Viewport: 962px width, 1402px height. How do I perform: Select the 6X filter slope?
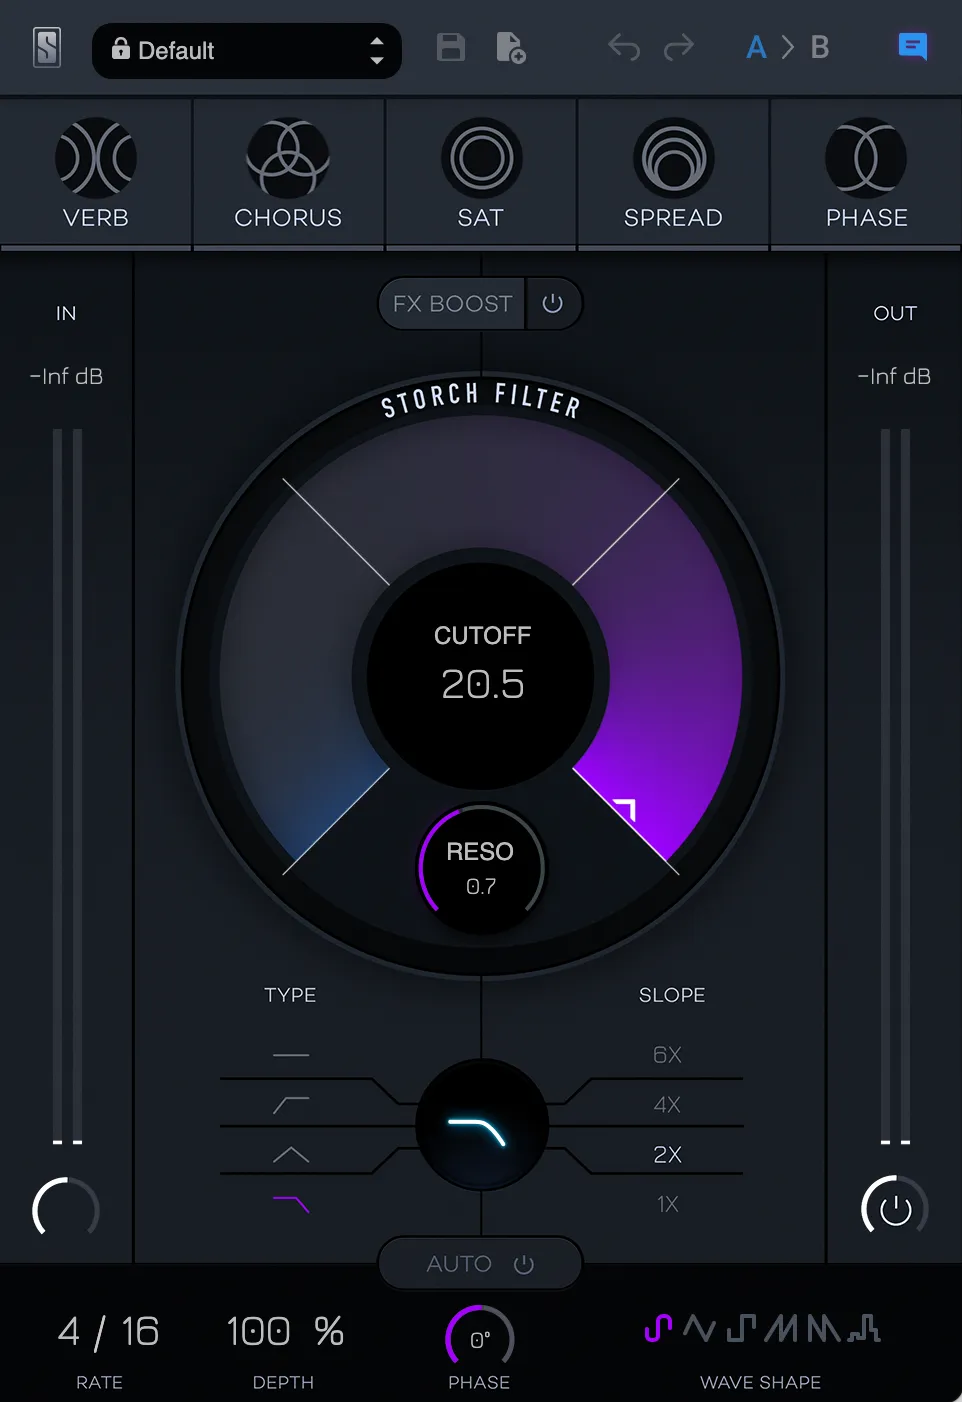[x=667, y=1054]
